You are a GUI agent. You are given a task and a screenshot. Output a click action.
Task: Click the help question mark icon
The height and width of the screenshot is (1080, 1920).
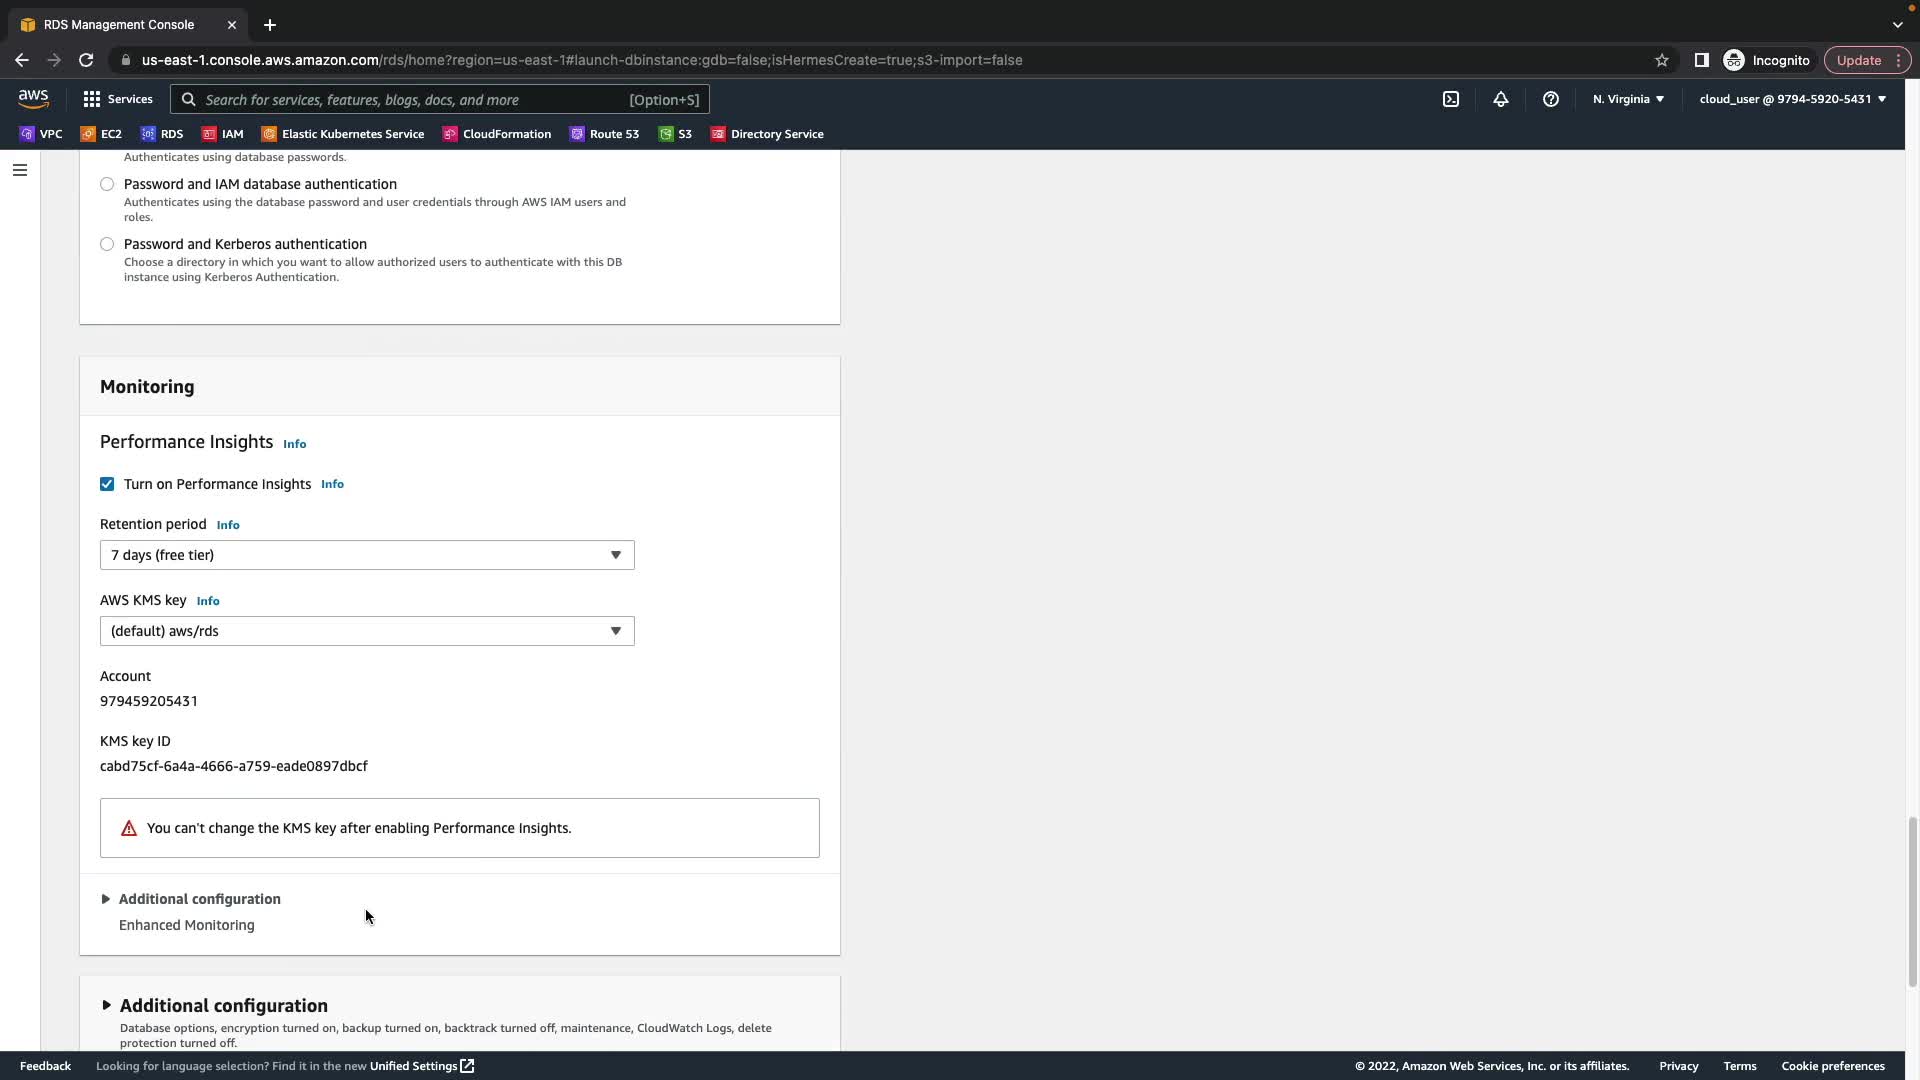pyautogui.click(x=1551, y=99)
